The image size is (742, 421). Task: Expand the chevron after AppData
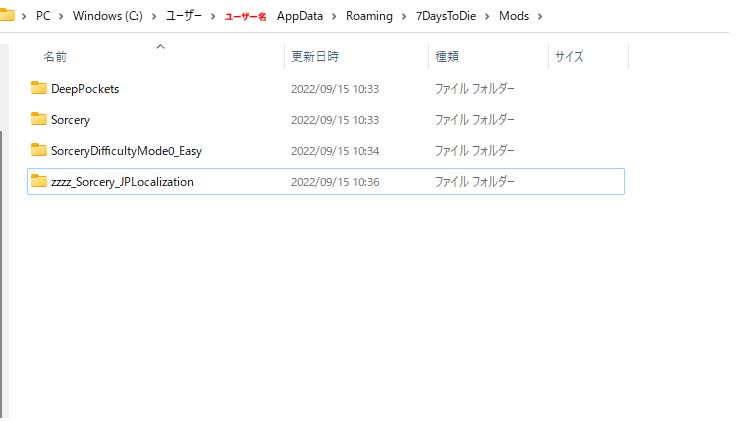[334, 17]
